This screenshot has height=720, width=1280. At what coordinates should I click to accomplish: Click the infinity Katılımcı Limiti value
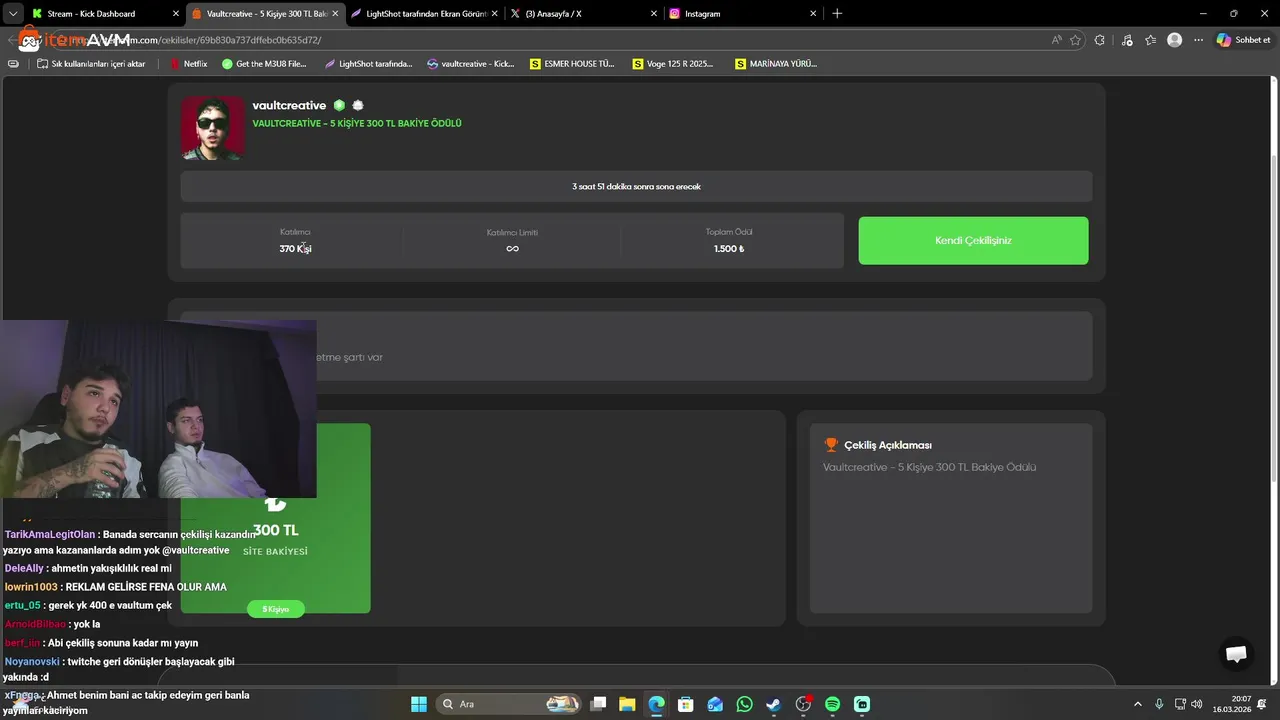512,249
